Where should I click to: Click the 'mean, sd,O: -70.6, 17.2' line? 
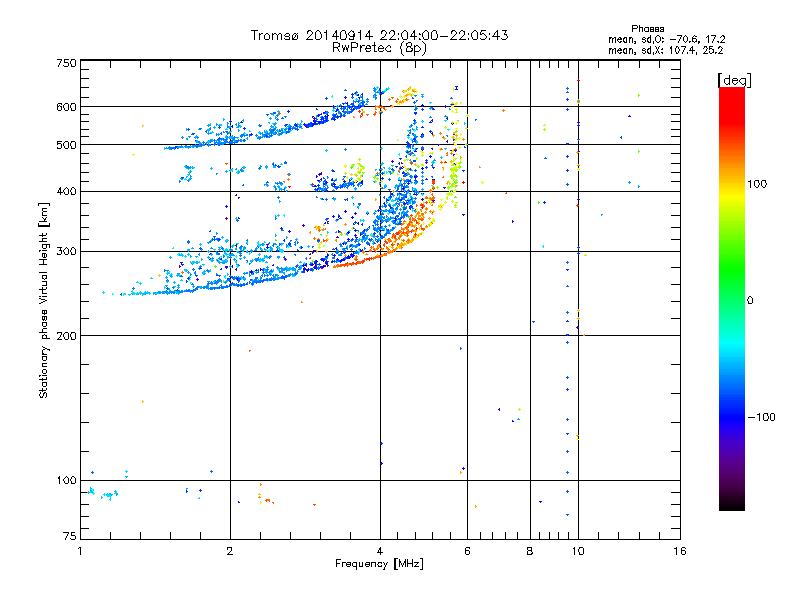tap(666, 39)
